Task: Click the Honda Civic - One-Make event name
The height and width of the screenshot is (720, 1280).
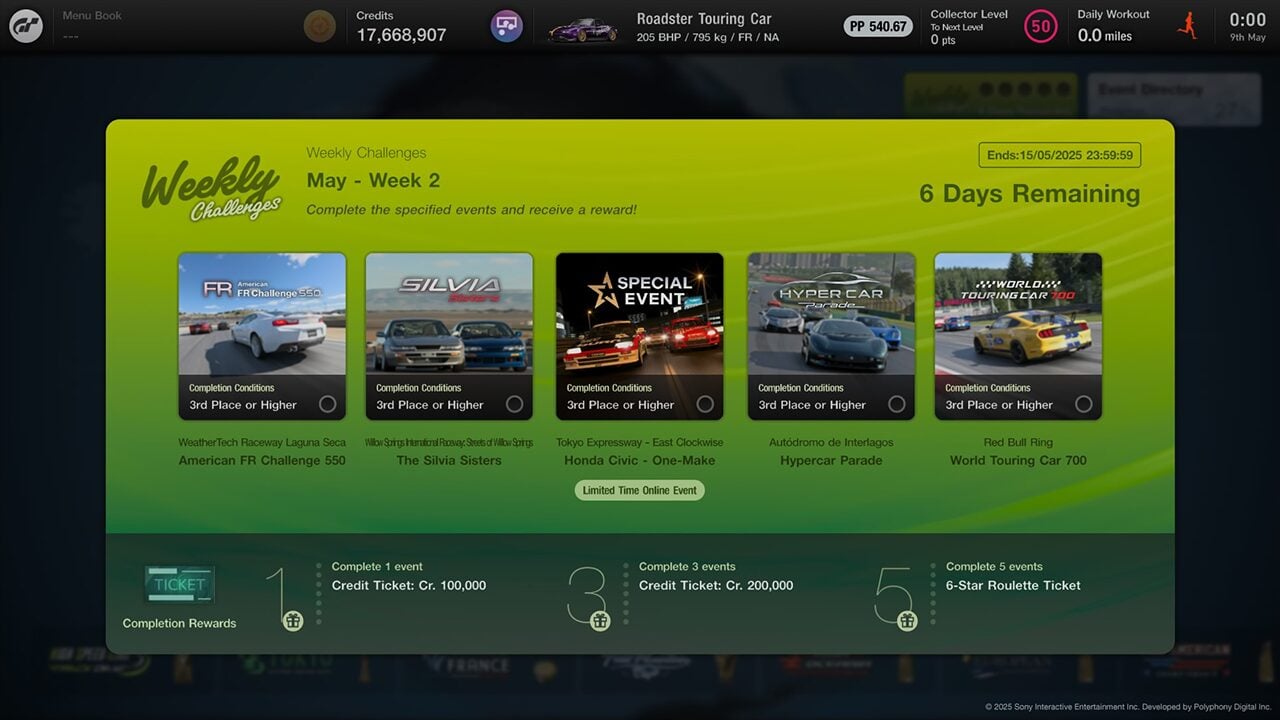Action: point(640,460)
